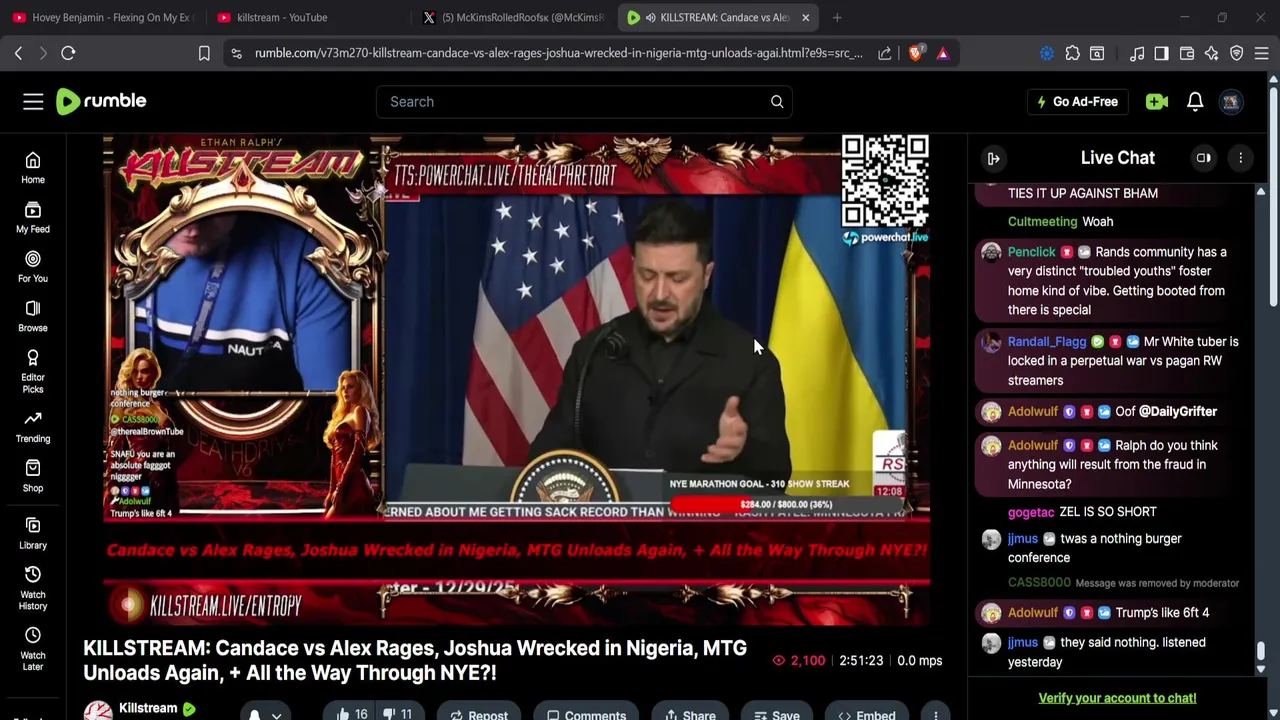Click the Go Ad-Free button
Image resolution: width=1280 pixels, height=720 pixels.
1077,101
